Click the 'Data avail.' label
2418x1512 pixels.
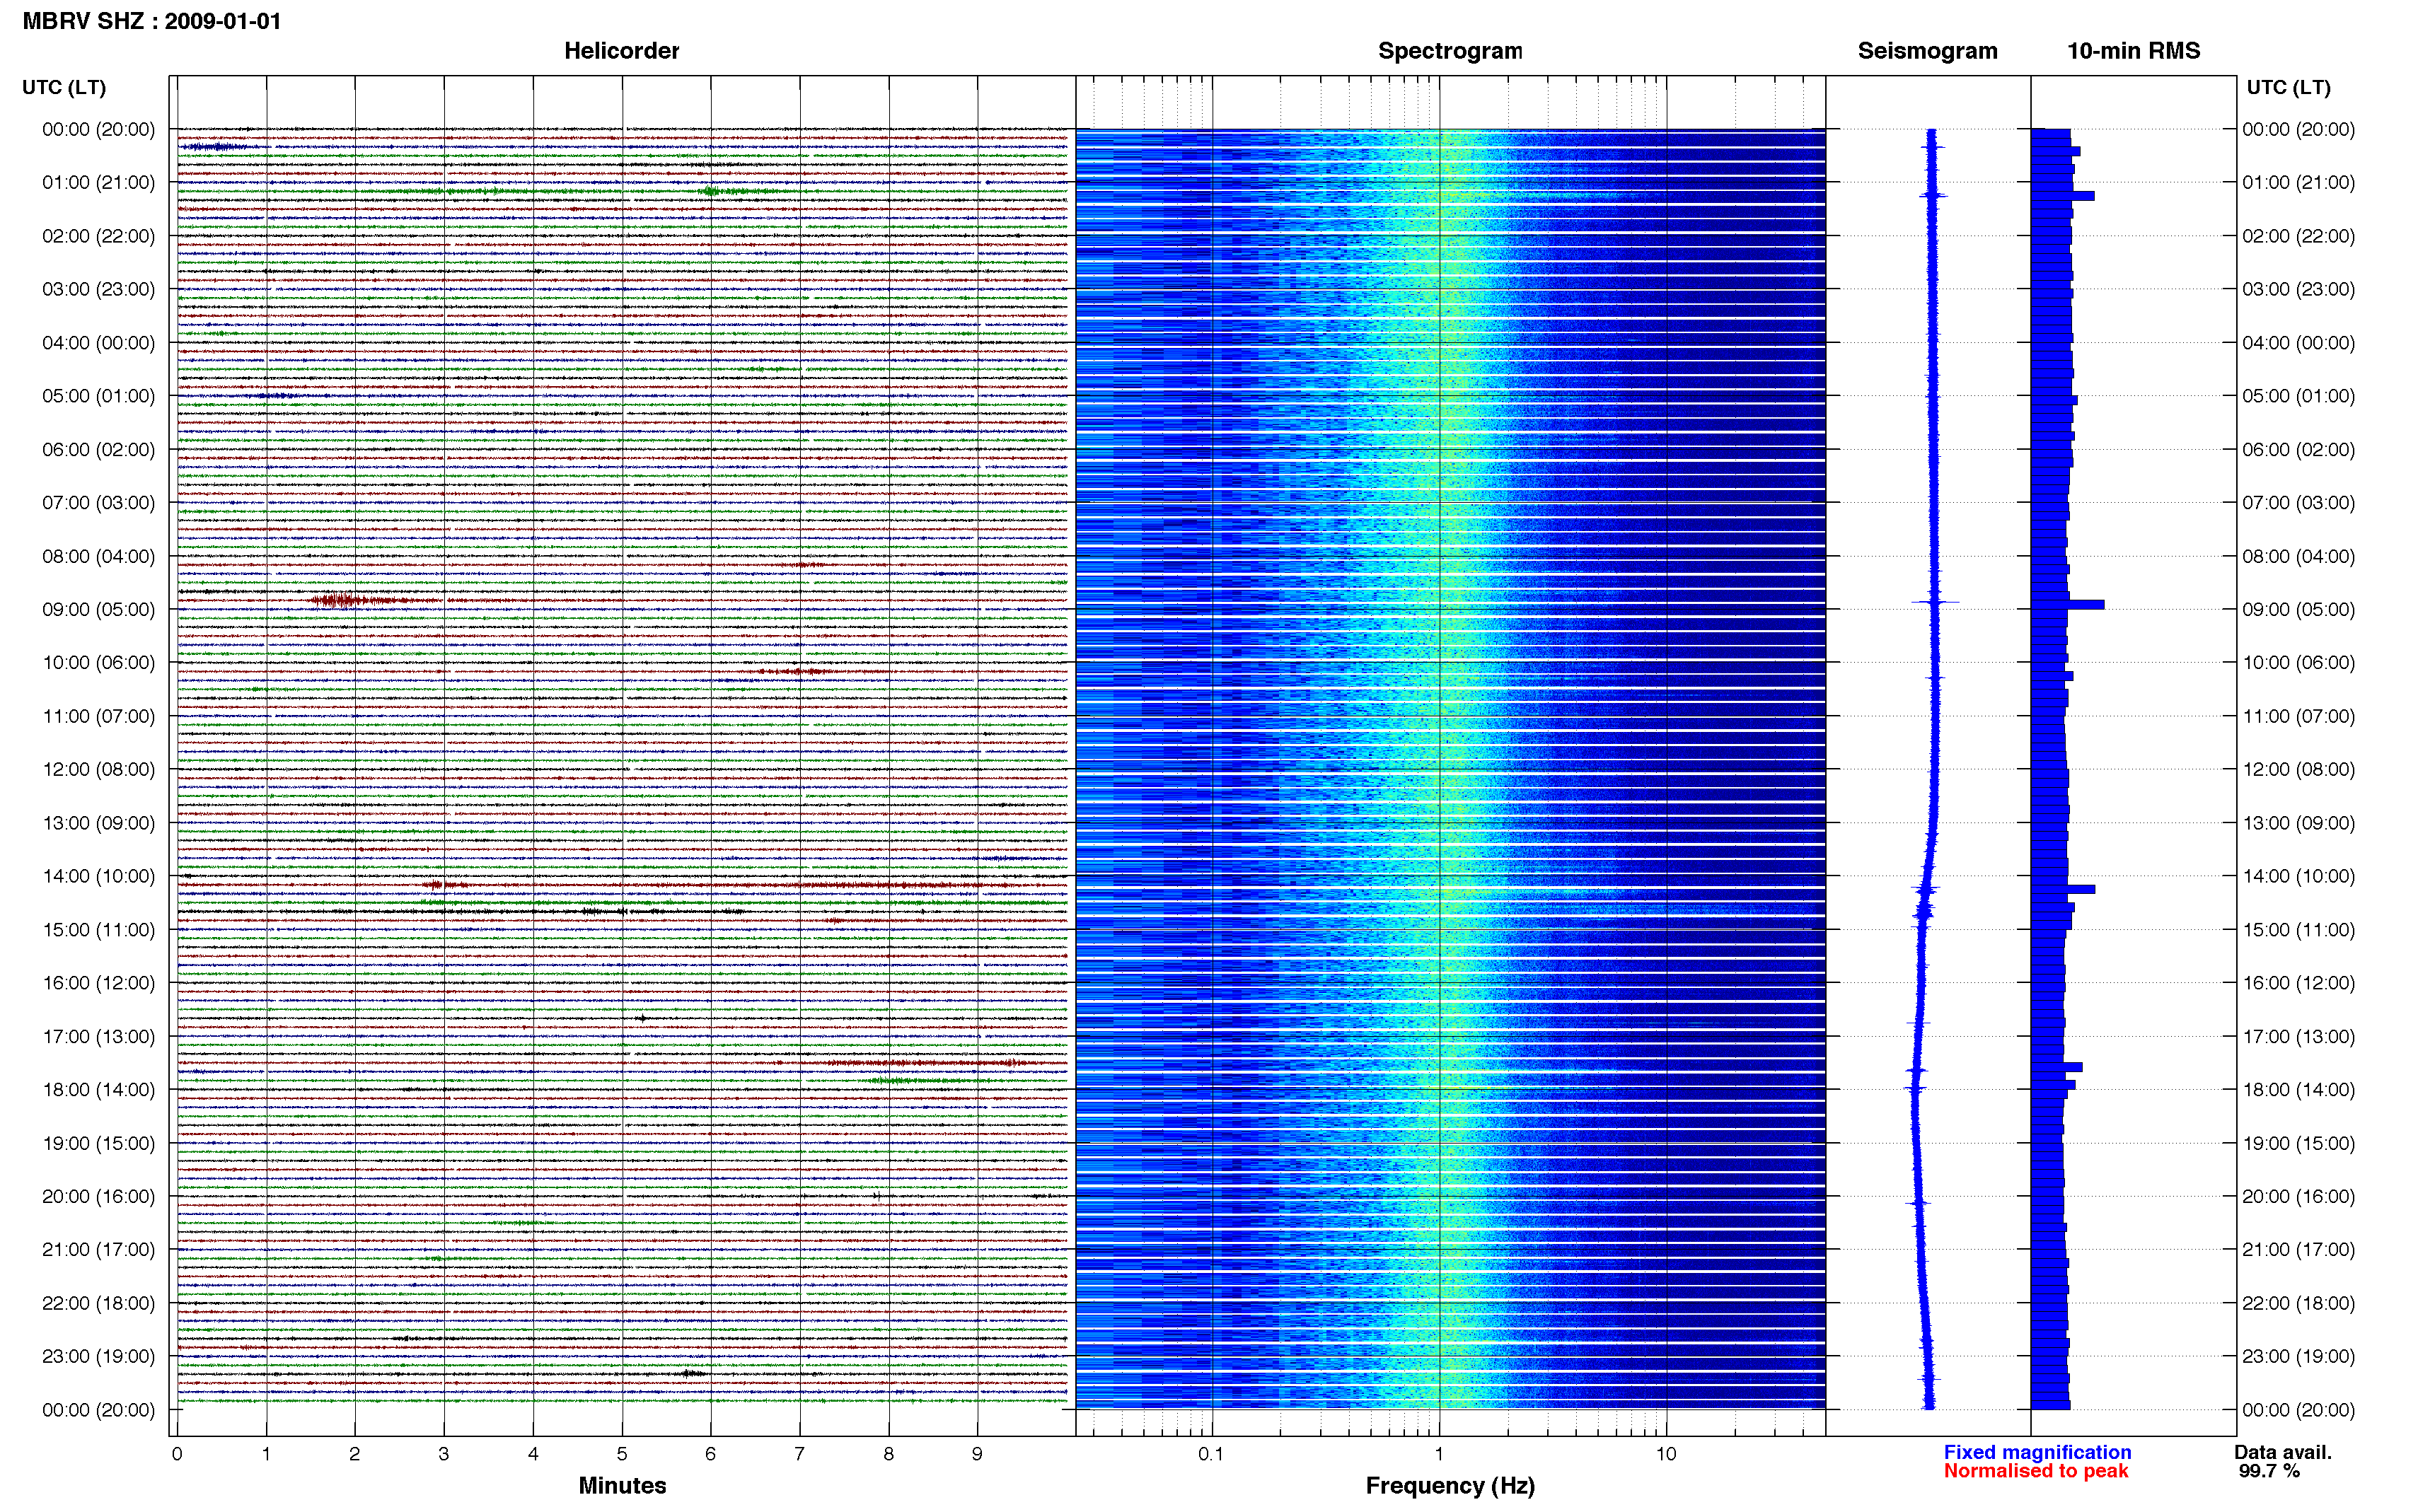[2283, 1452]
